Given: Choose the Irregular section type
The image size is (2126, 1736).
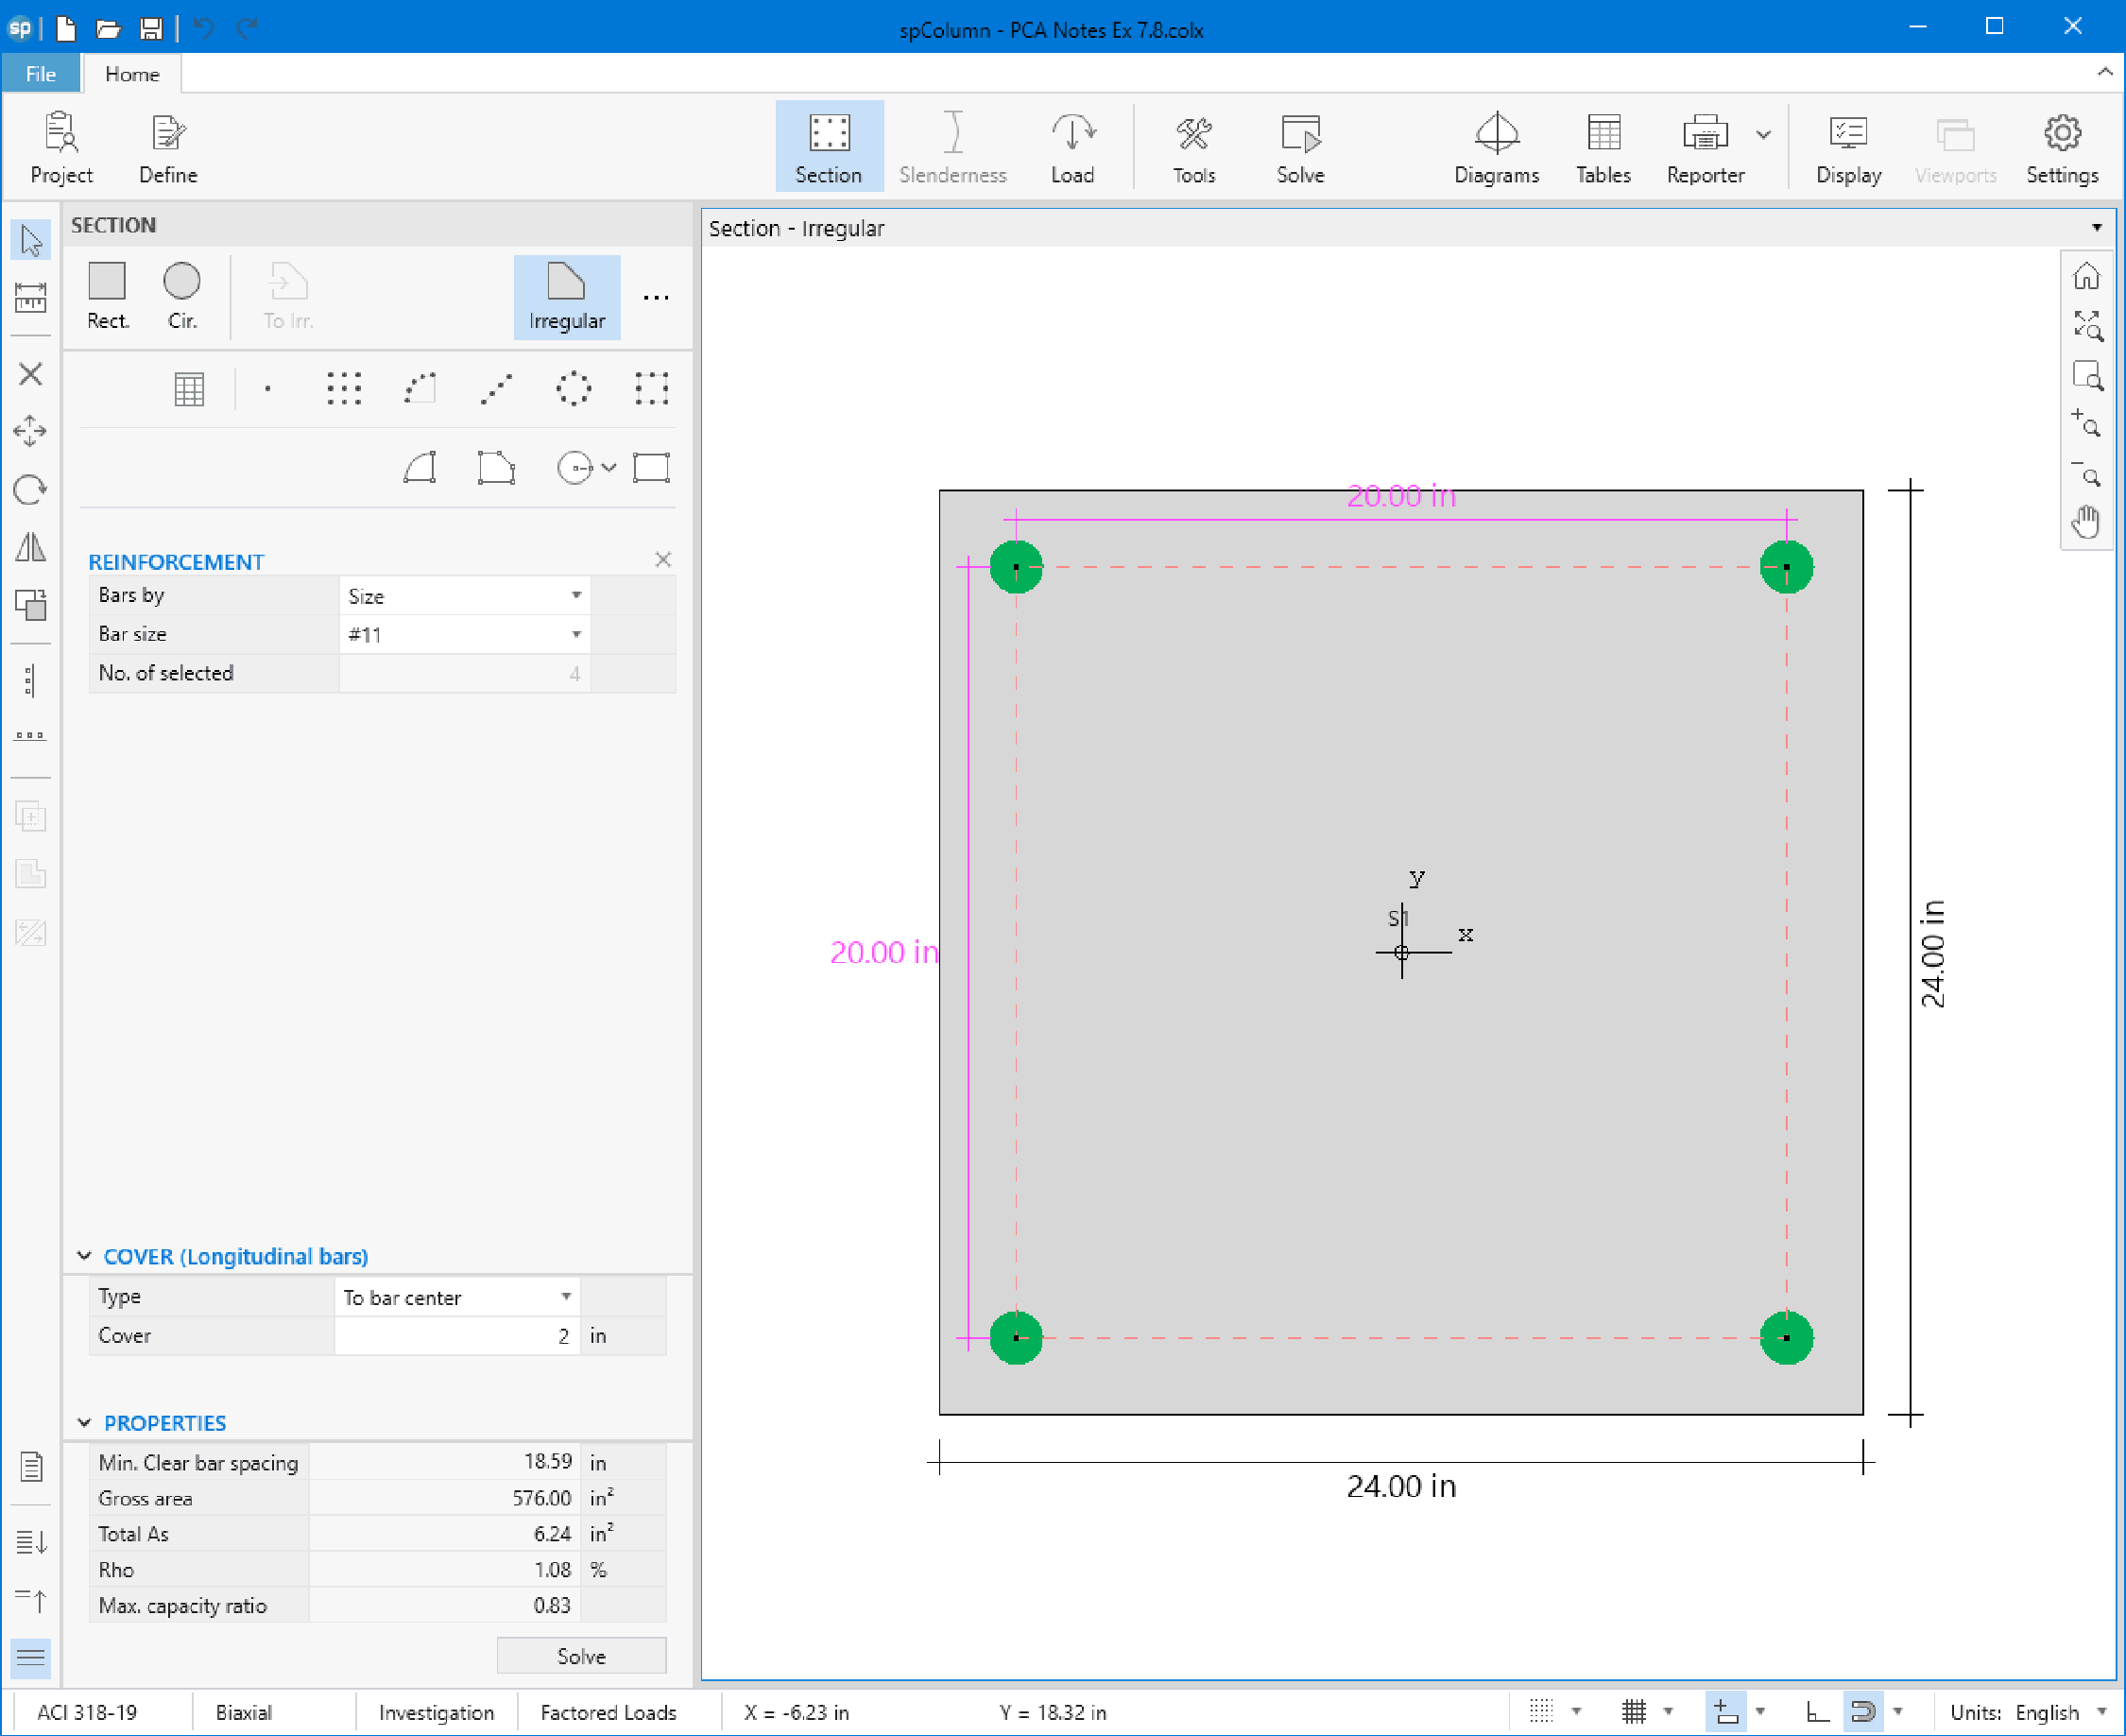Looking at the screenshot, I should pos(567,296).
